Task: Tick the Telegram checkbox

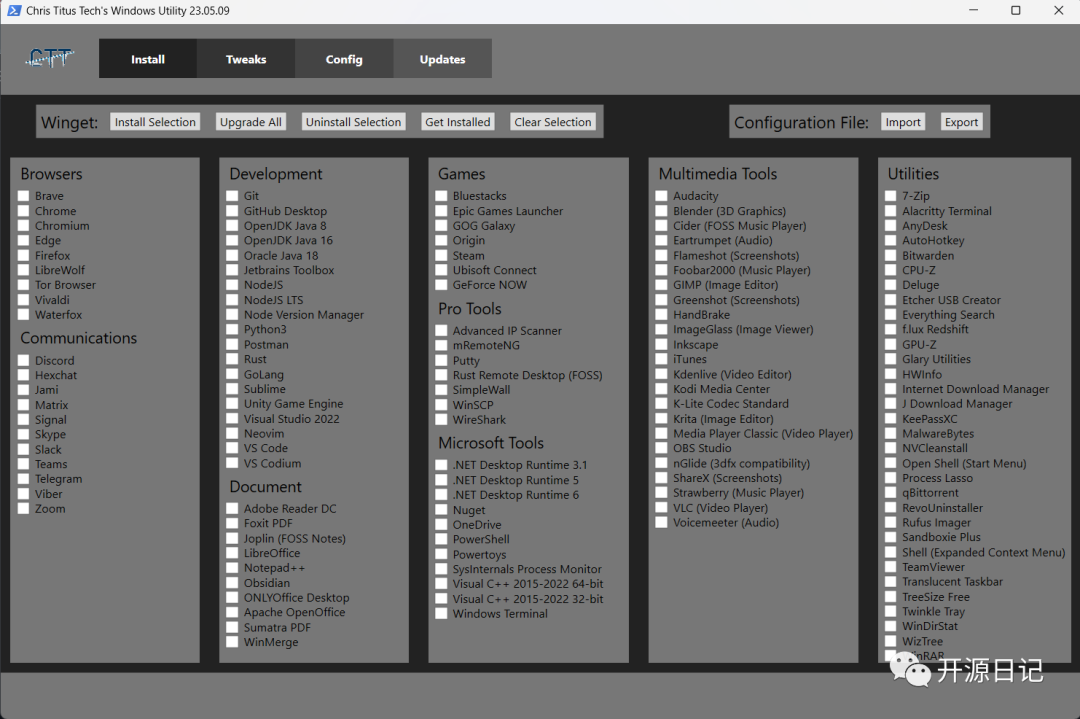Action: 23,479
